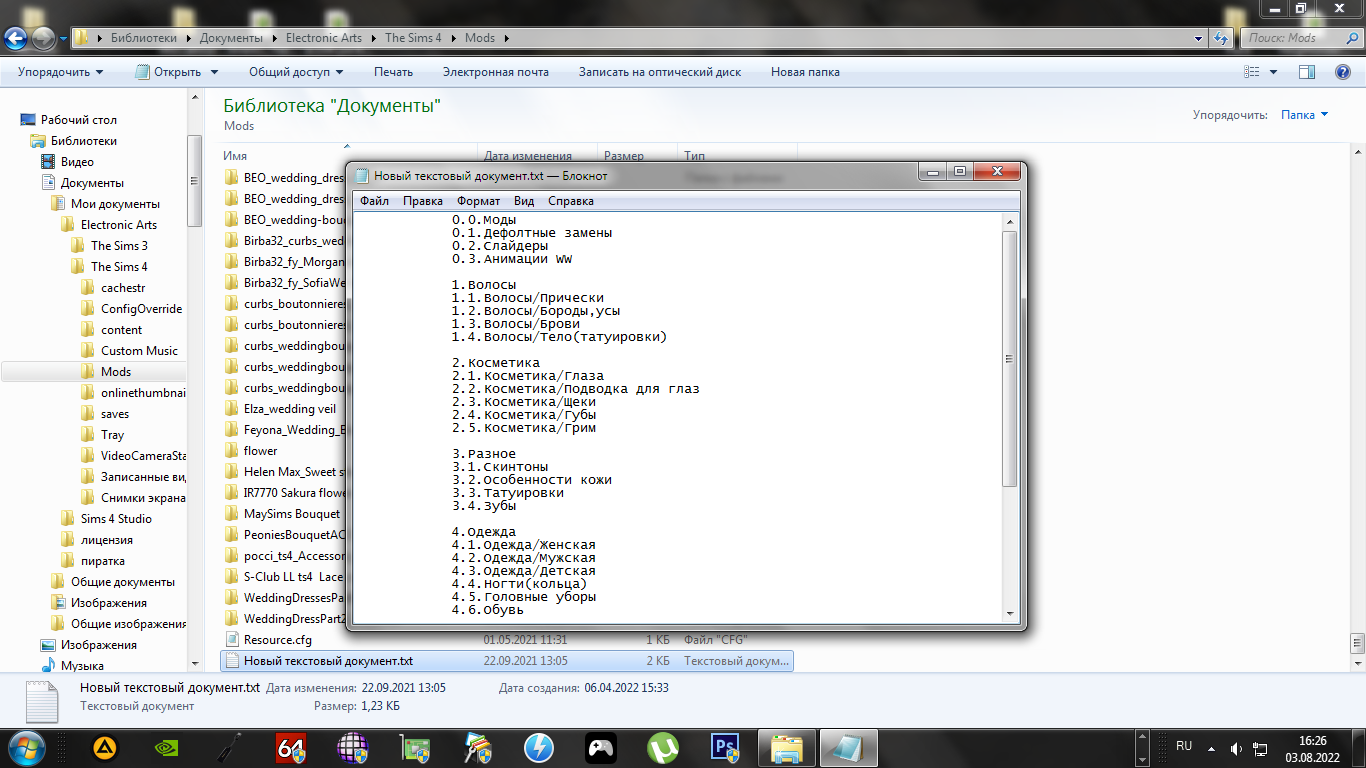Click Электронная почта in toolbar

[496, 72]
